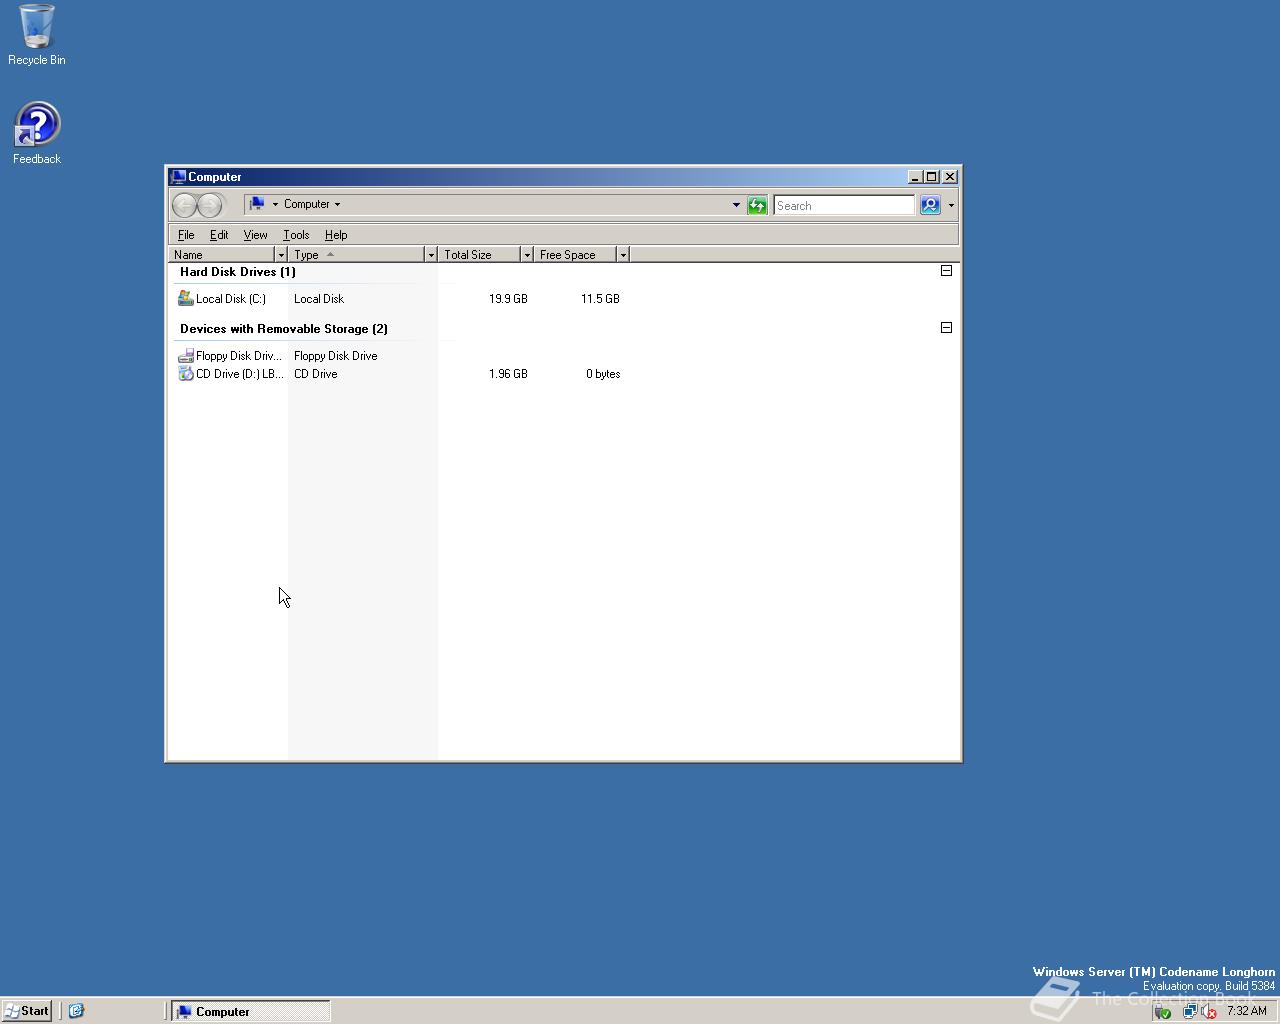
Task: Click the Forward navigation button
Action: [x=210, y=205]
